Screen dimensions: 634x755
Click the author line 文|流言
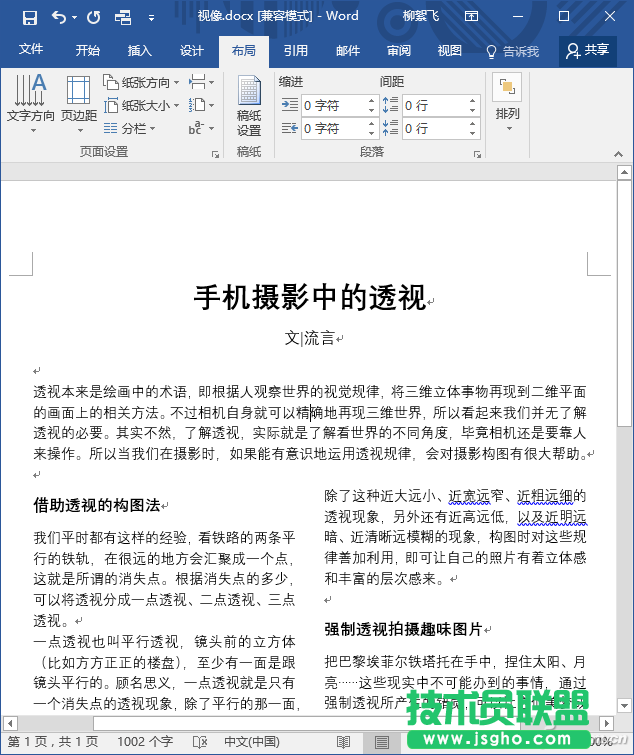310,338
